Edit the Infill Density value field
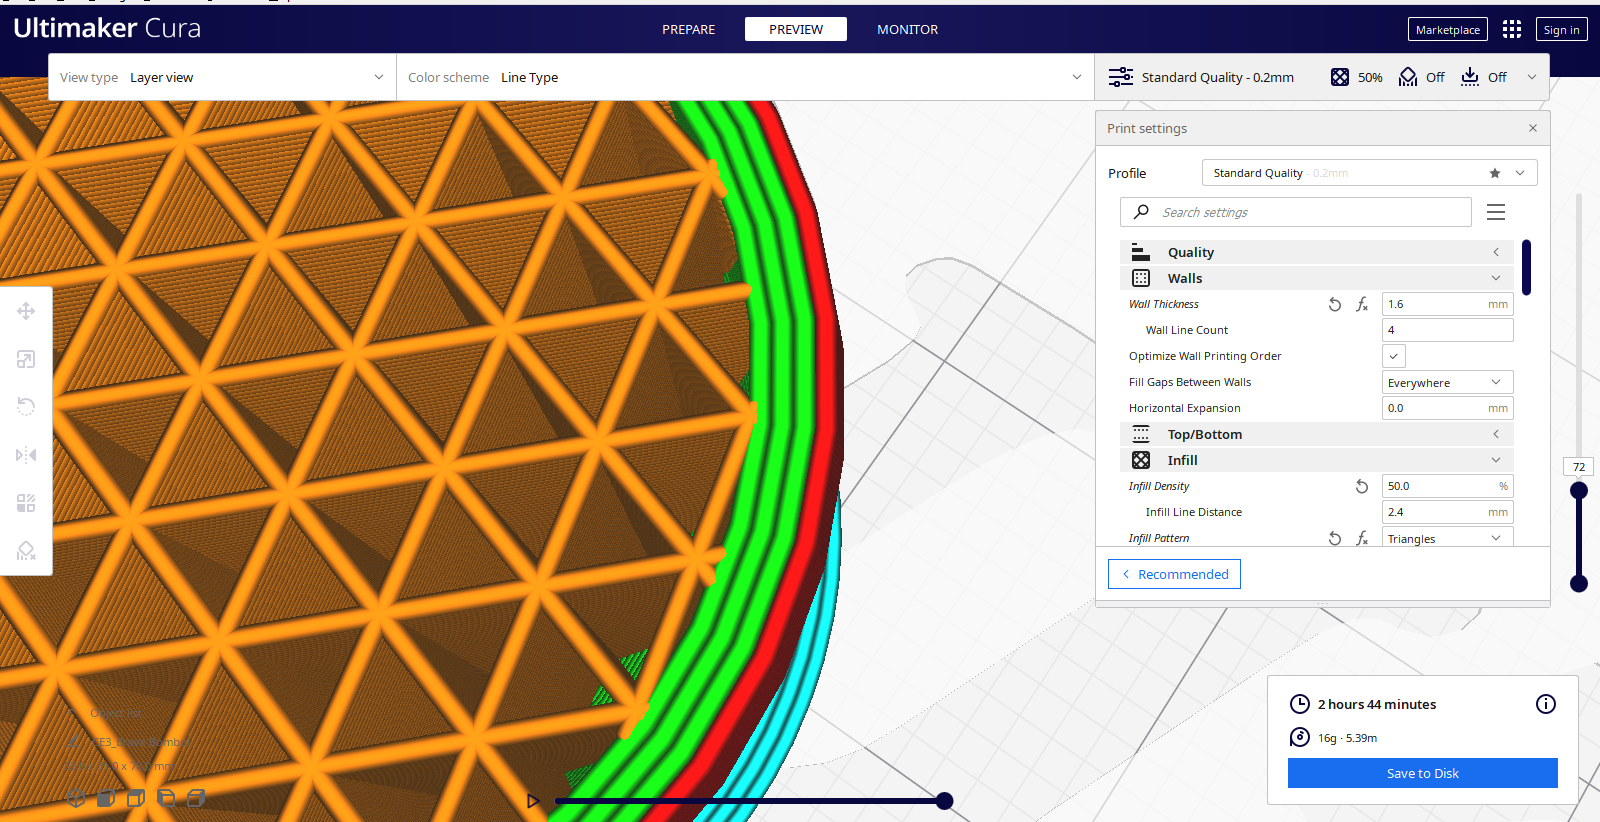 pos(1447,486)
